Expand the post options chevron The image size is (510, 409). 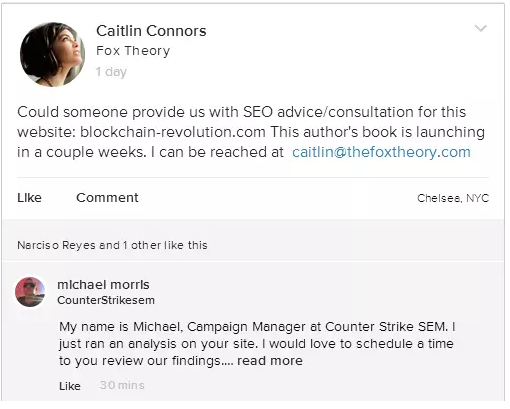481,29
